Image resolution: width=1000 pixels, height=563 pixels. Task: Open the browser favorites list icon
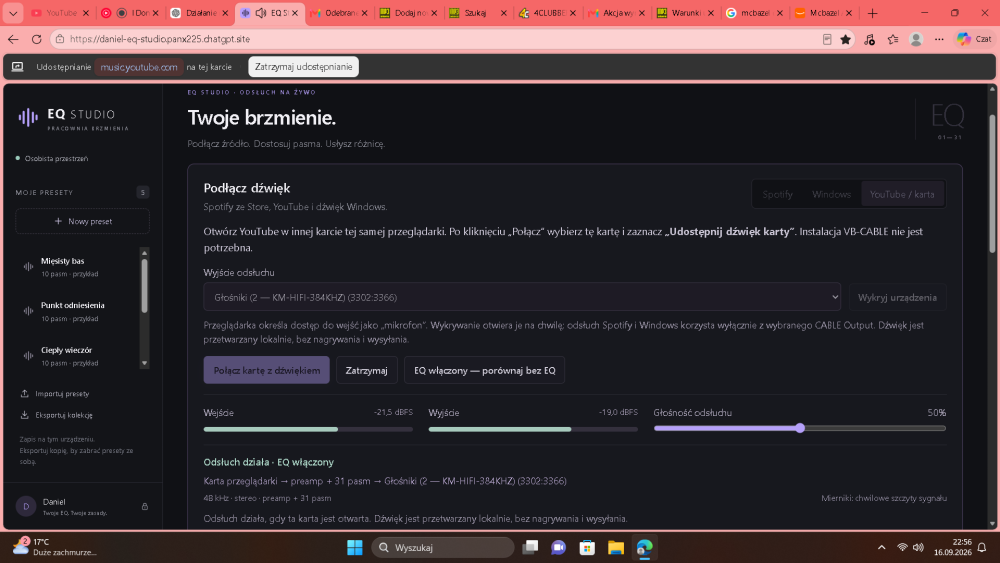pyautogui.click(x=893, y=39)
